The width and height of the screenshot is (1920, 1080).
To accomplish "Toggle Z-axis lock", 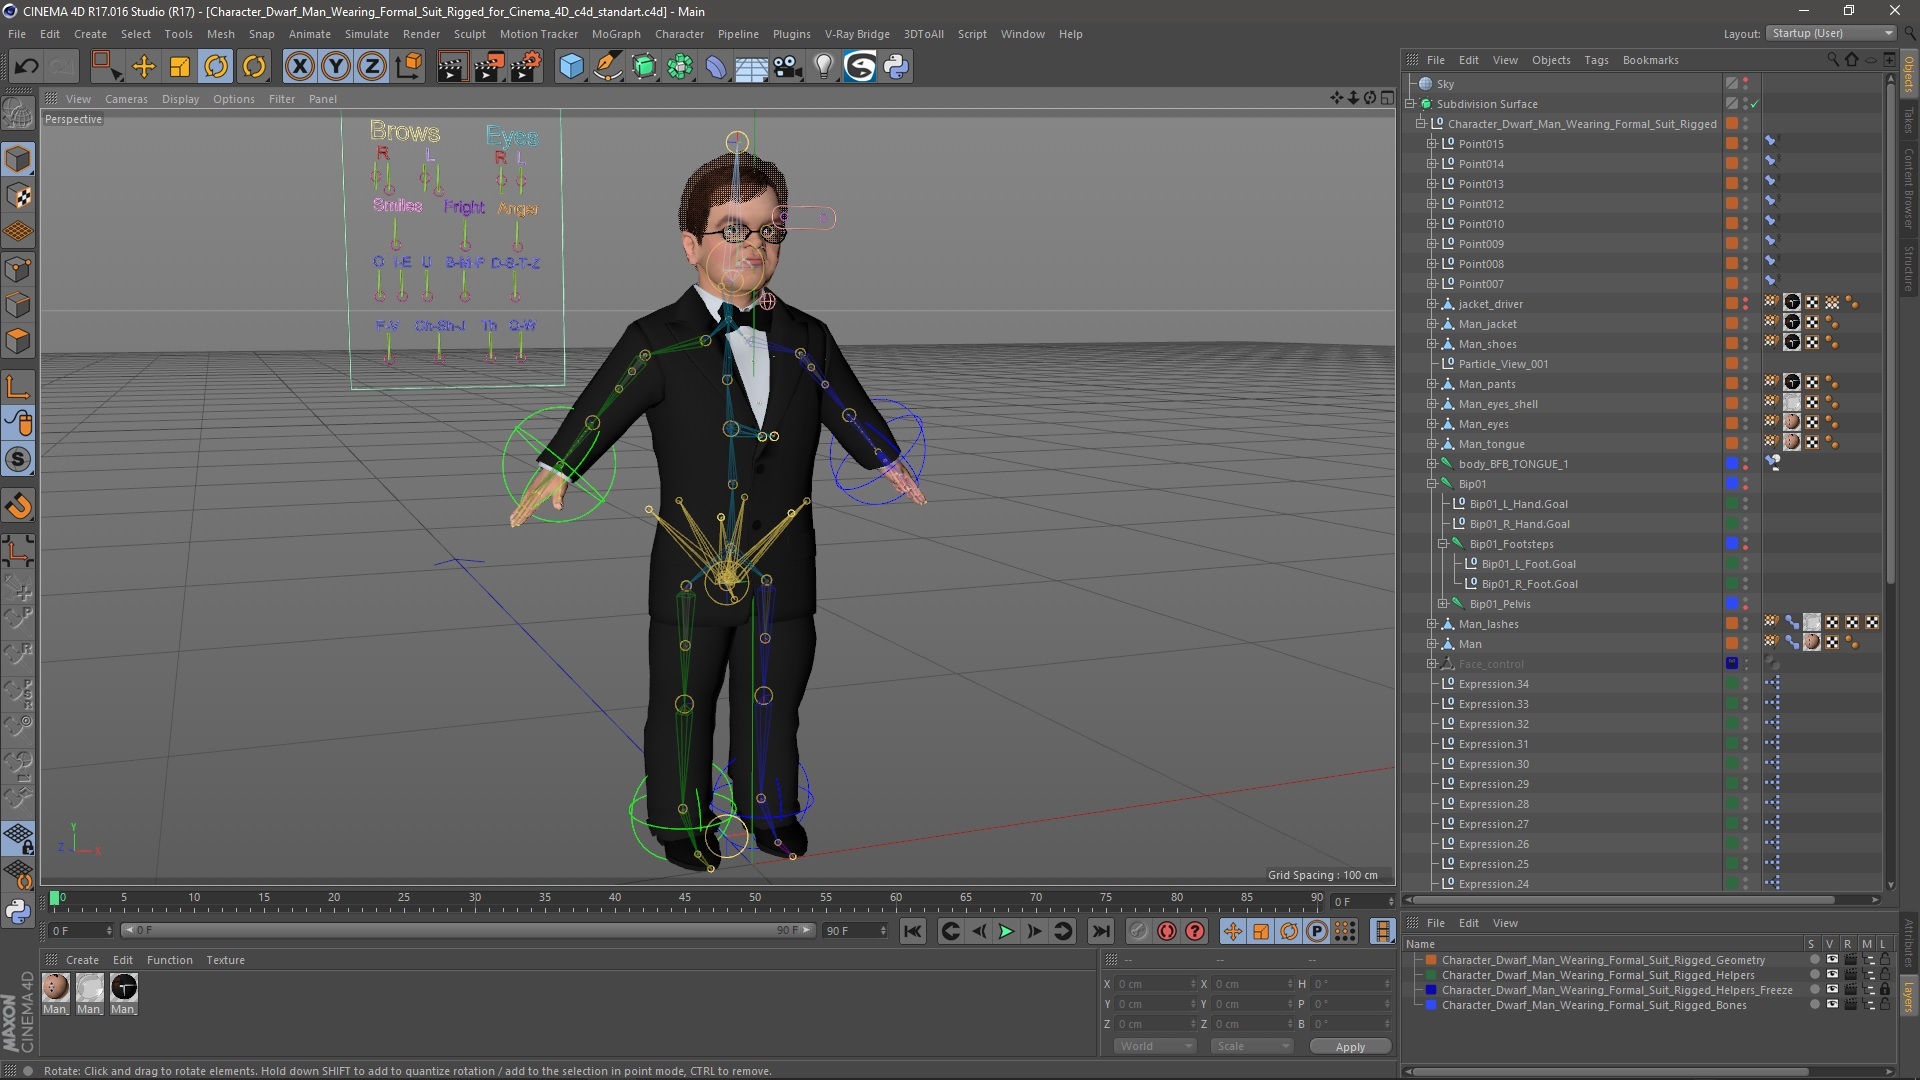I will (372, 67).
